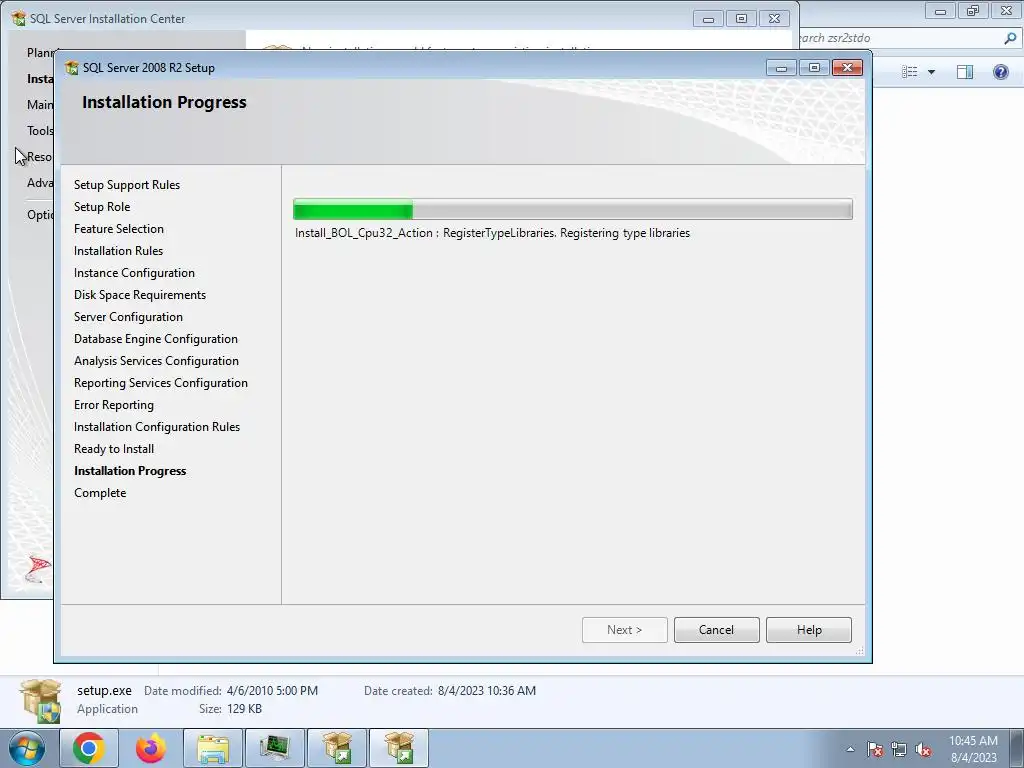This screenshot has height=768, width=1024.
Task: Open the clock showing 10:45 AM
Action: click(973, 748)
